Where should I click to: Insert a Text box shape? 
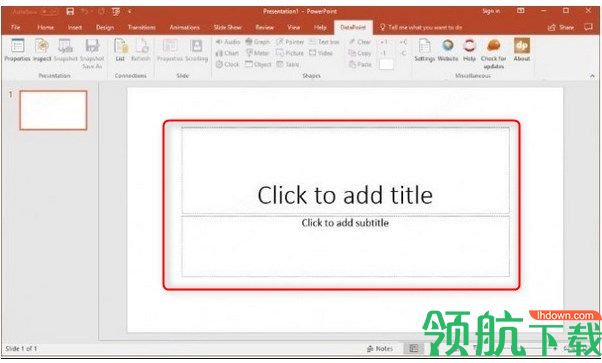coord(324,41)
